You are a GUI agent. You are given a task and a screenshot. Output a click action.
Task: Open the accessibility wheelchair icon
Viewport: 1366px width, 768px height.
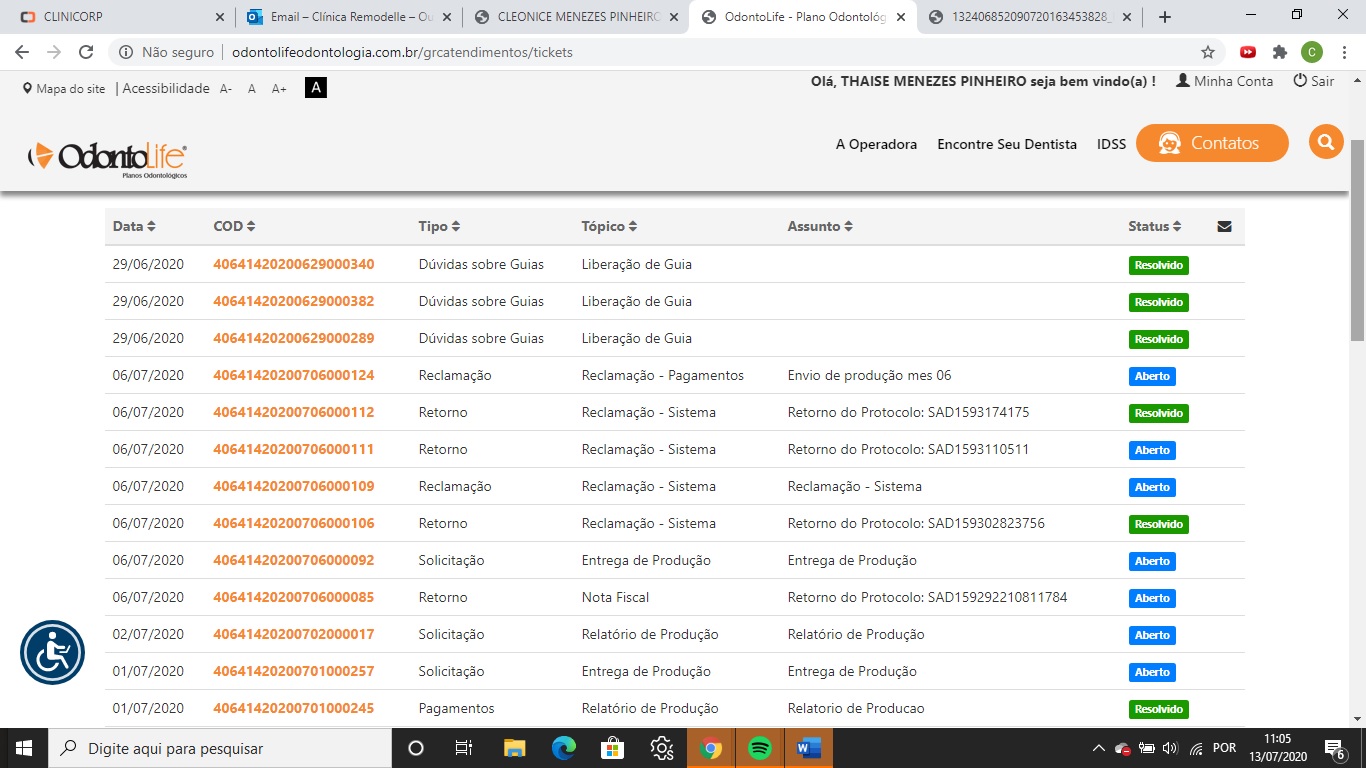click(52, 653)
